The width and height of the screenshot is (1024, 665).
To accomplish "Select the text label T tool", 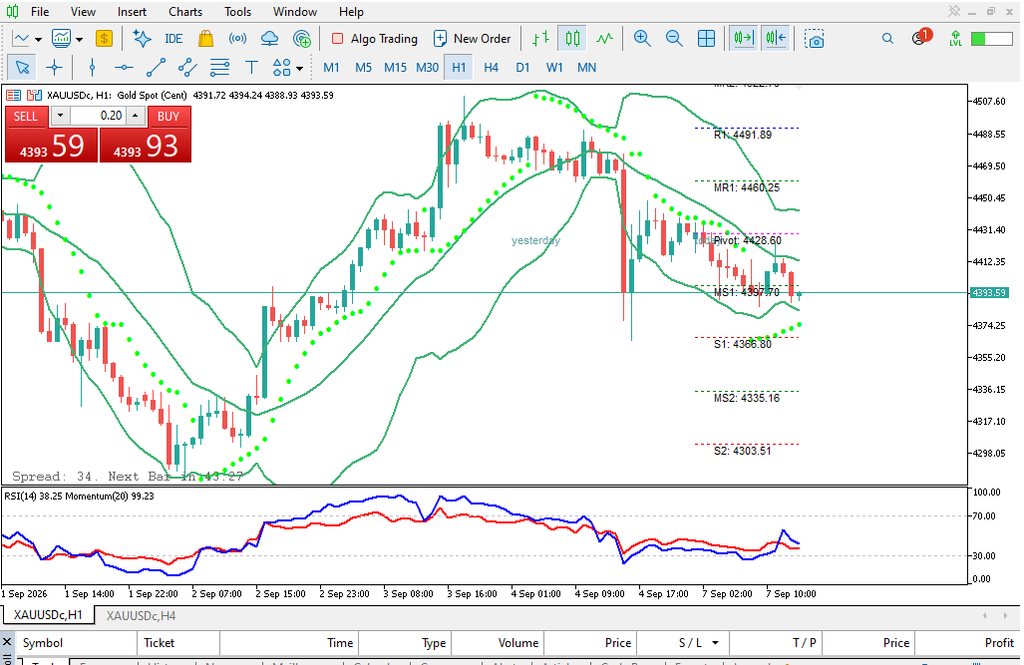I will coord(251,67).
